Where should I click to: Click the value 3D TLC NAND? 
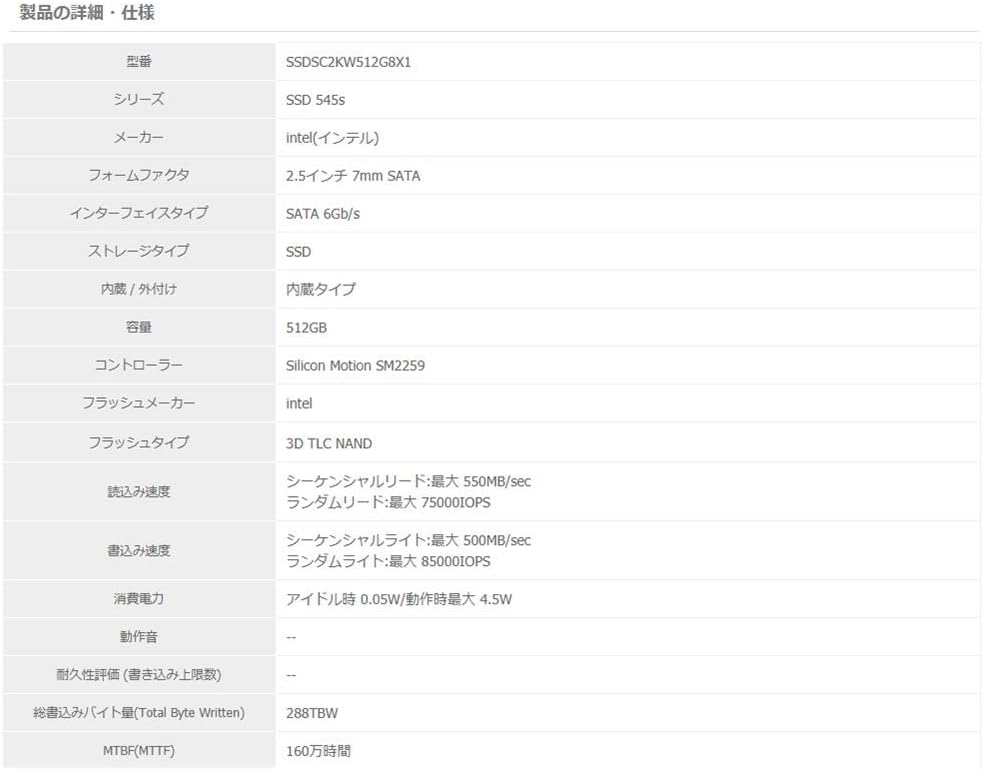point(329,443)
